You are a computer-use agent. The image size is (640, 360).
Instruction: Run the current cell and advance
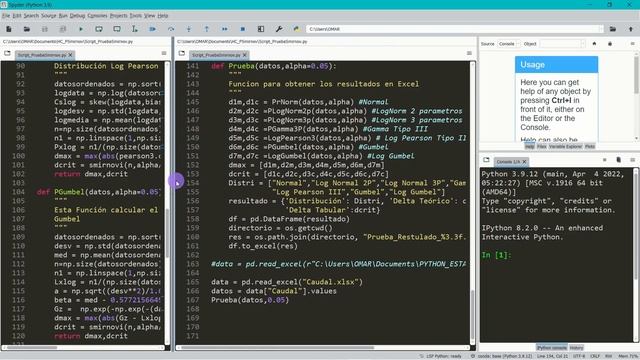click(117, 29)
